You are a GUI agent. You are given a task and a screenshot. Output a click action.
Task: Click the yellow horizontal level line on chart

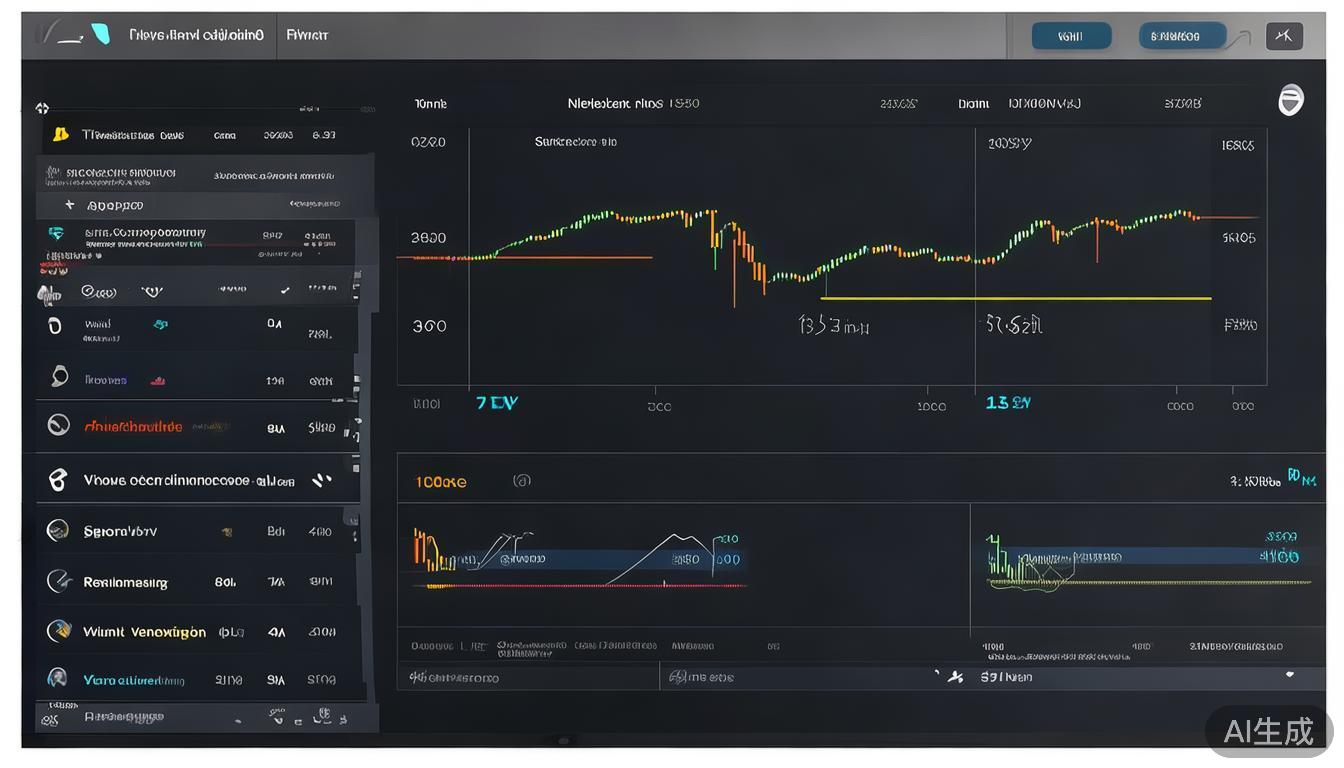click(1015, 298)
